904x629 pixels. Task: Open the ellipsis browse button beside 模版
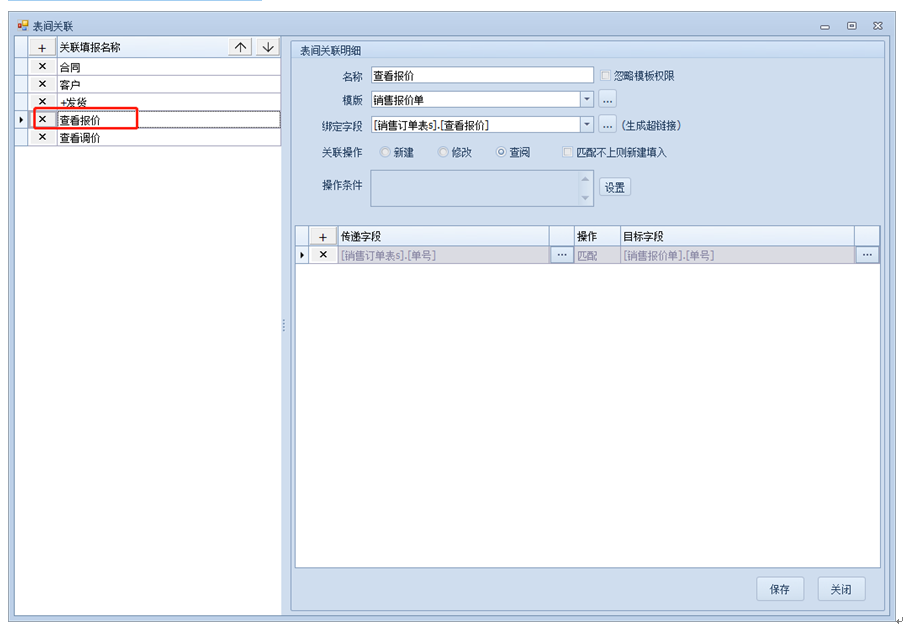[608, 99]
